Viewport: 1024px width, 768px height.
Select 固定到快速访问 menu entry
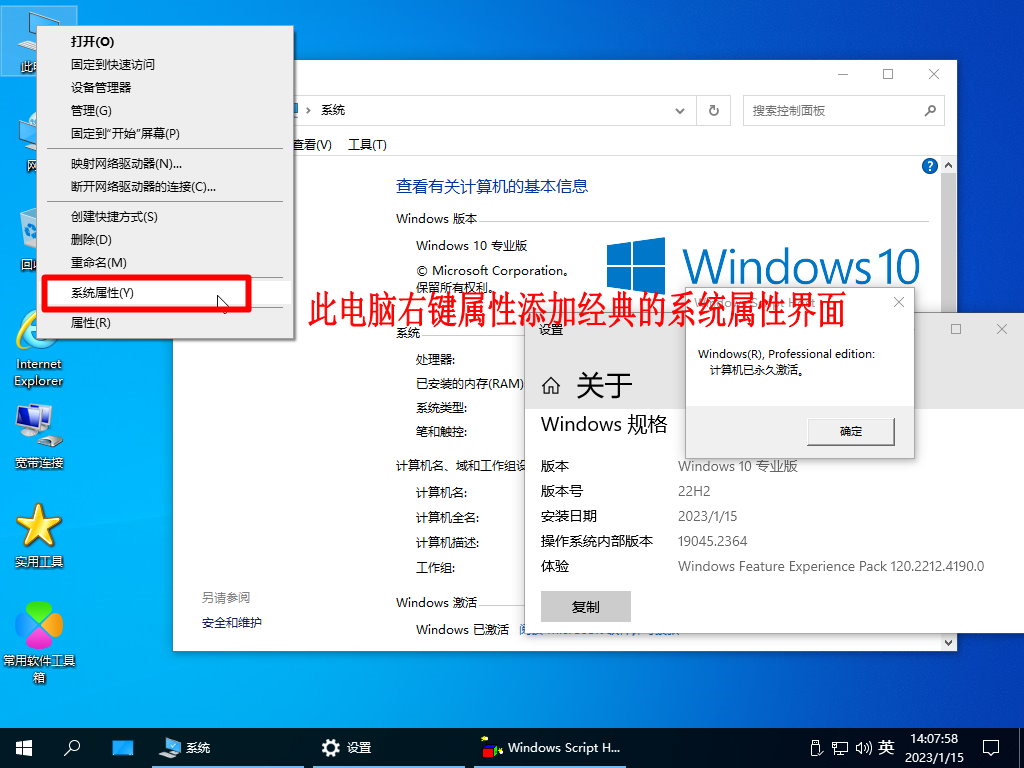click(165, 64)
